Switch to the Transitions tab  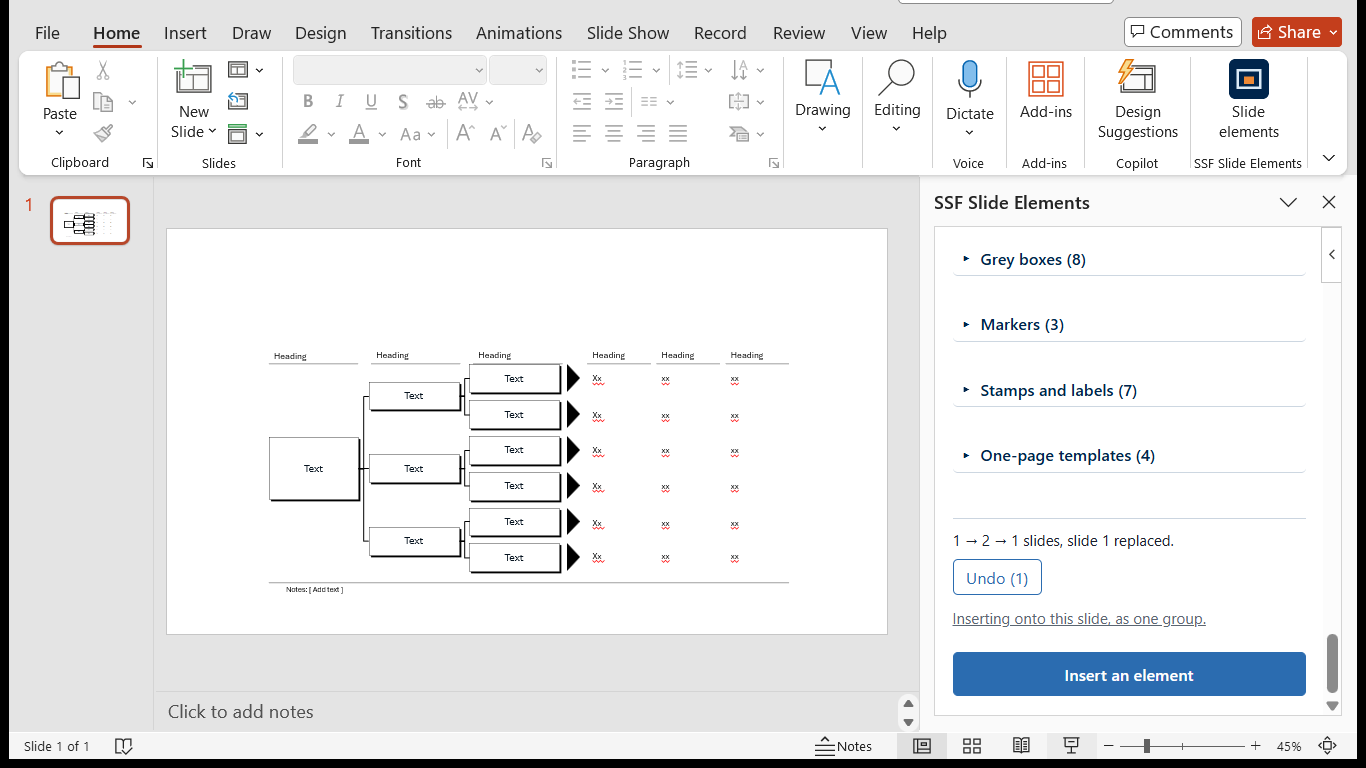pos(411,33)
